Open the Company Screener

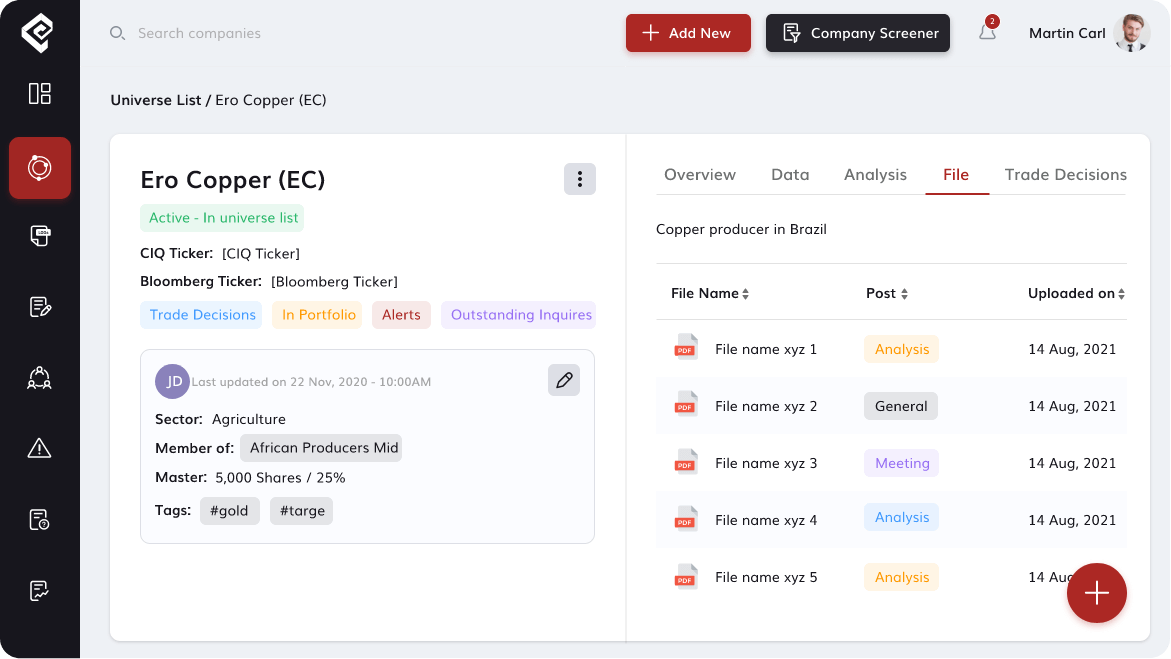pos(858,33)
